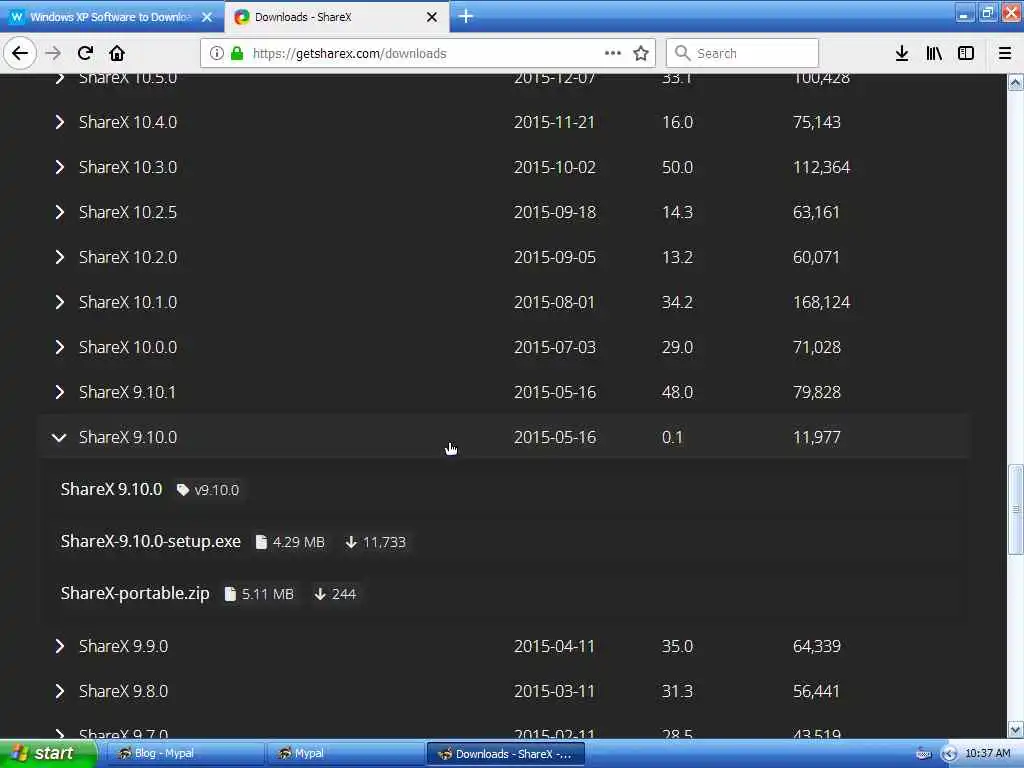The width and height of the screenshot is (1024, 768).
Task: Open the browser home page
Action: [x=117, y=54]
